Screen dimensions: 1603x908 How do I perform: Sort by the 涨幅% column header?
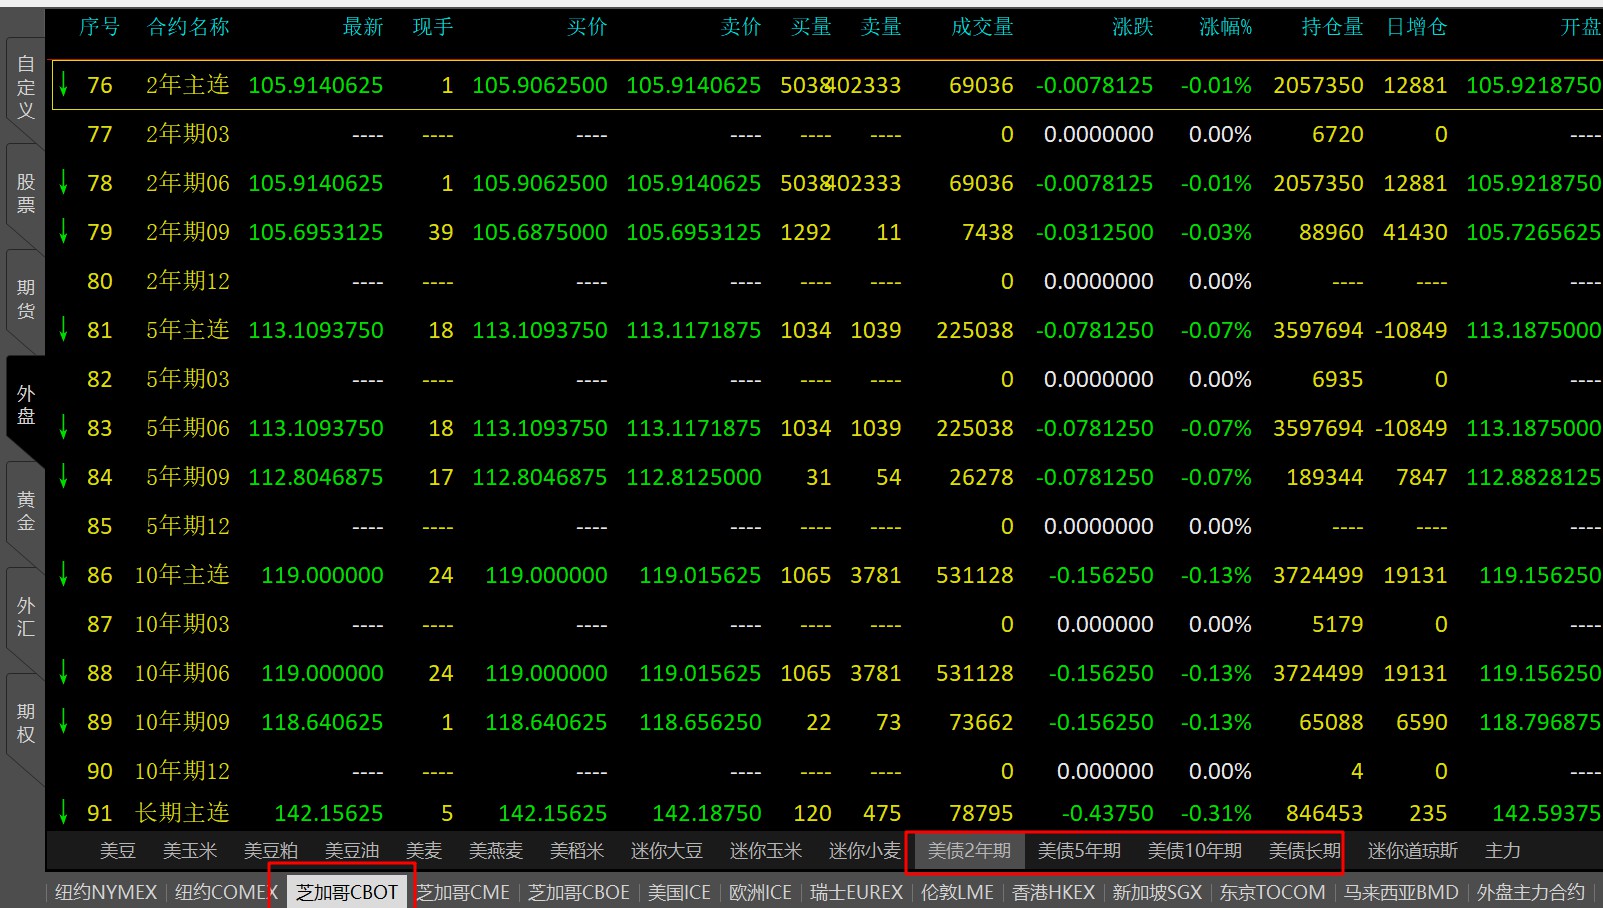click(1225, 28)
